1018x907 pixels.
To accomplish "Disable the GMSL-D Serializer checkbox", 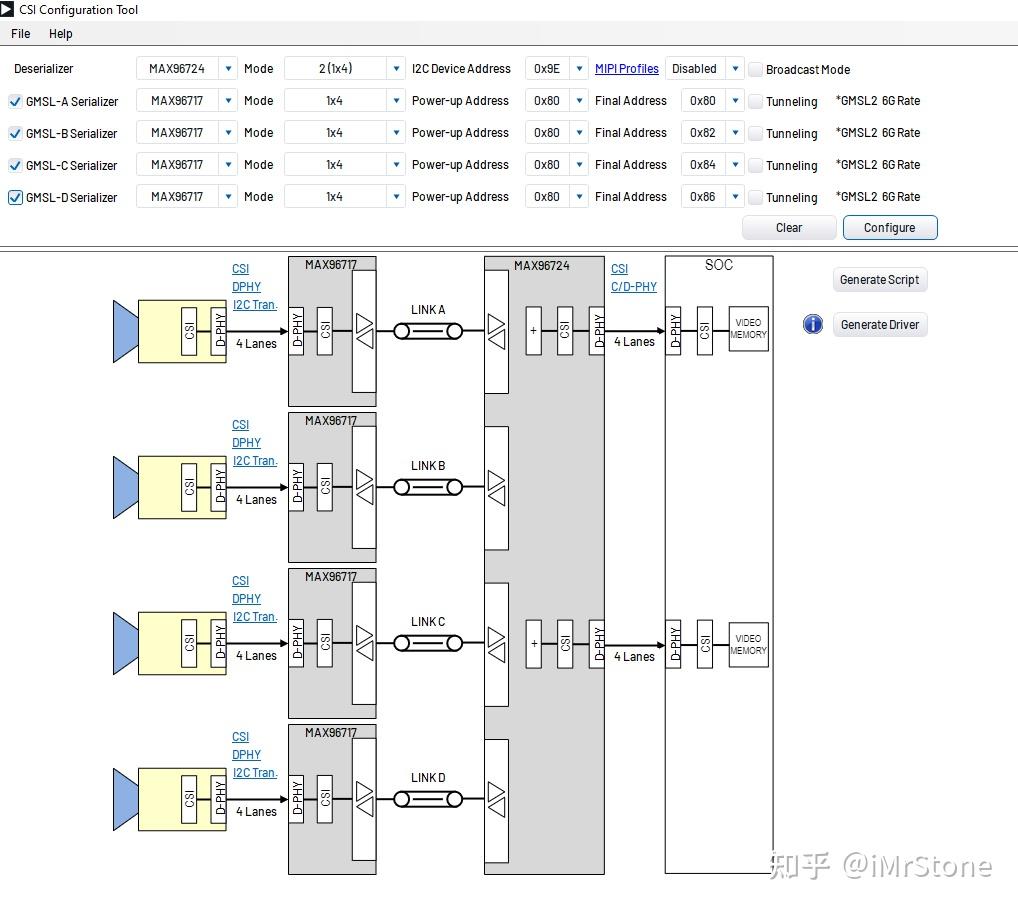I will [x=13, y=197].
